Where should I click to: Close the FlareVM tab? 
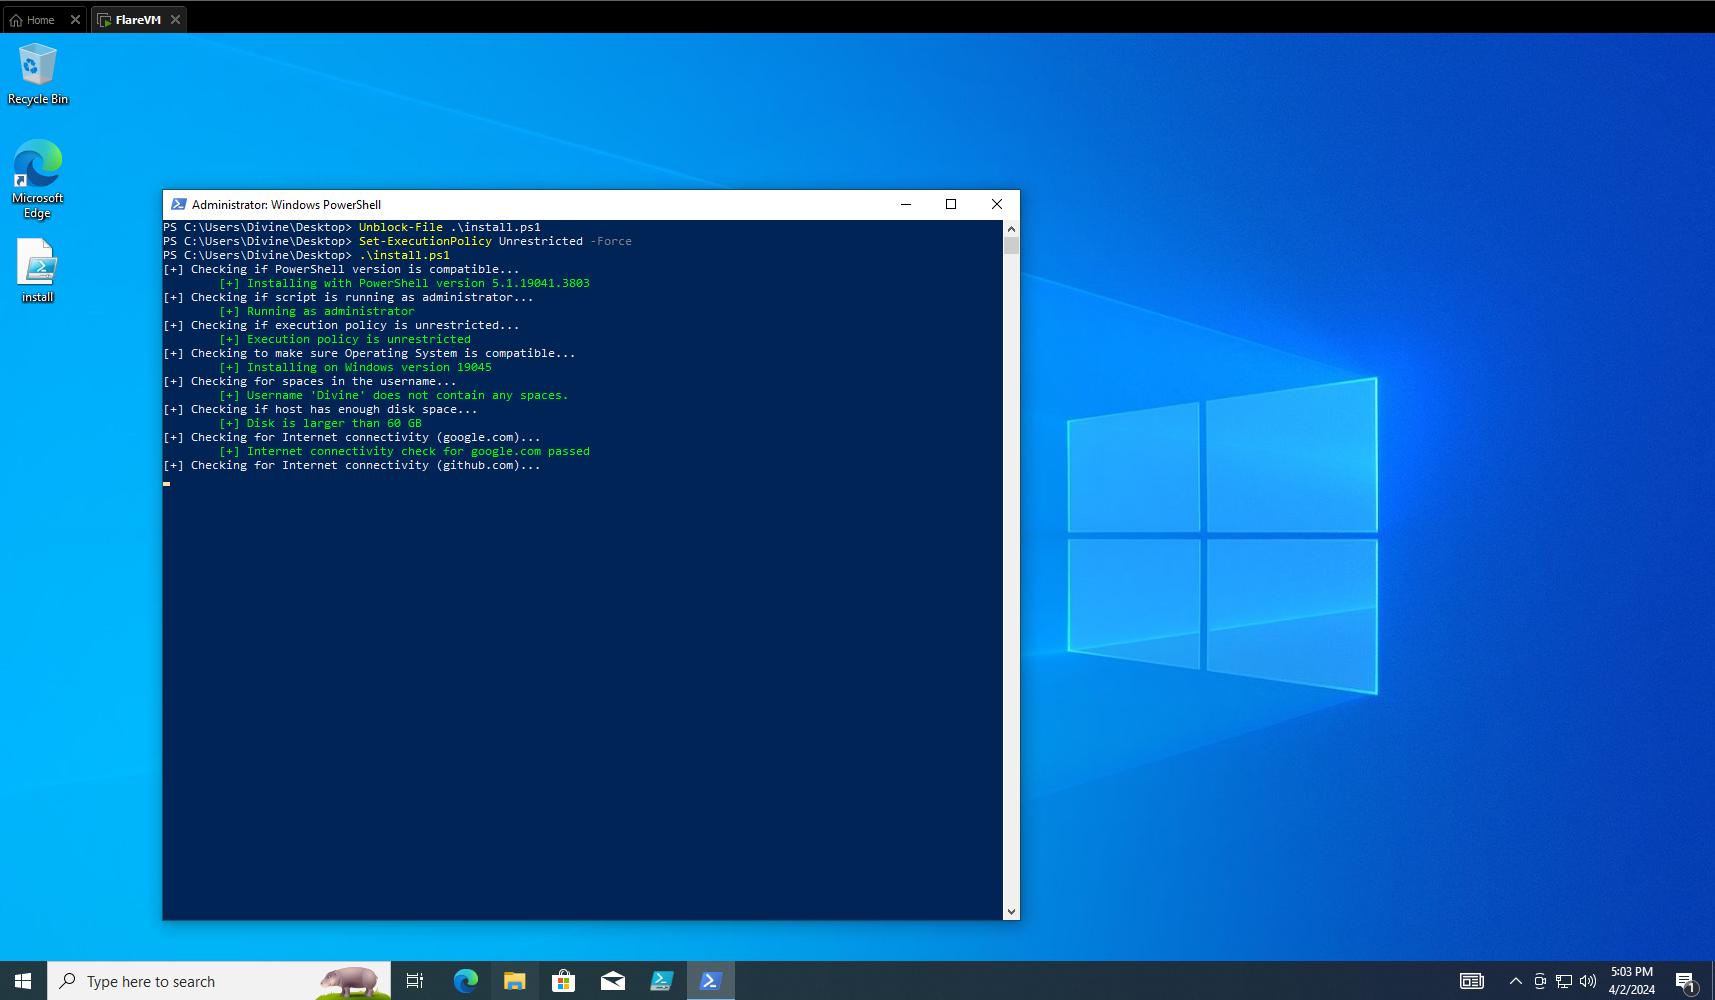[x=175, y=20]
